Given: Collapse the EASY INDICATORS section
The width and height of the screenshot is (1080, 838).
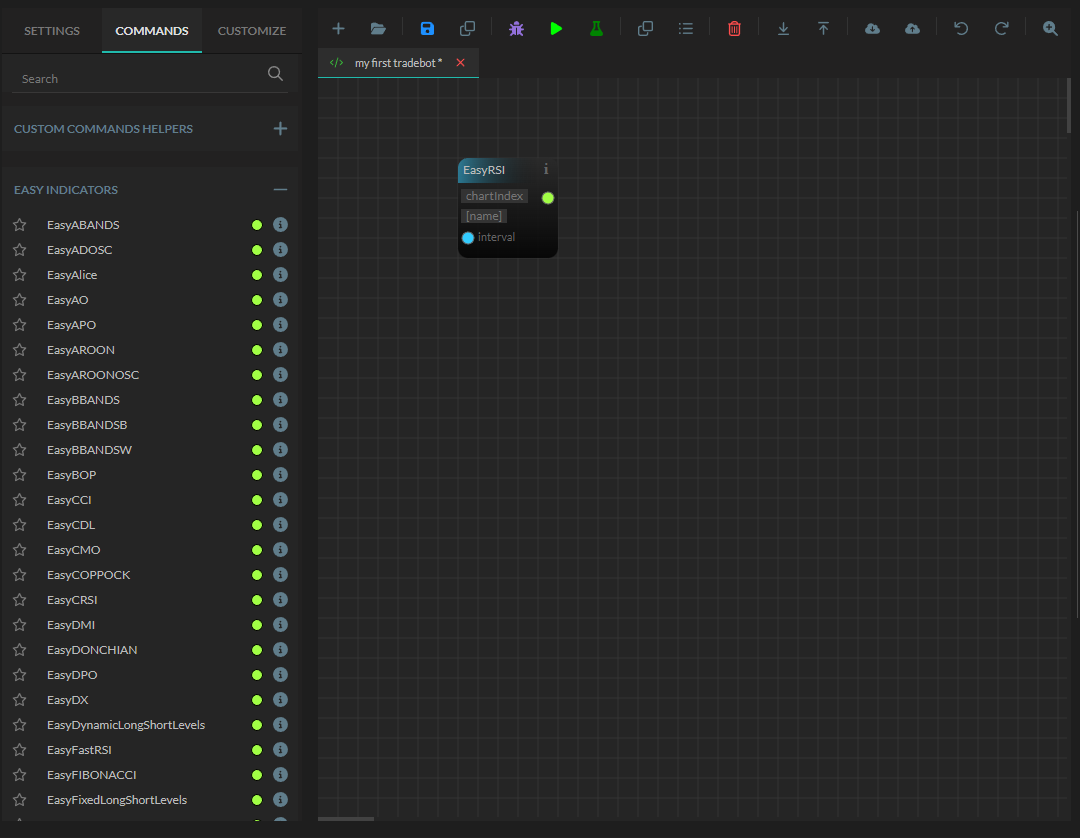Looking at the screenshot, I should [280, 189].
